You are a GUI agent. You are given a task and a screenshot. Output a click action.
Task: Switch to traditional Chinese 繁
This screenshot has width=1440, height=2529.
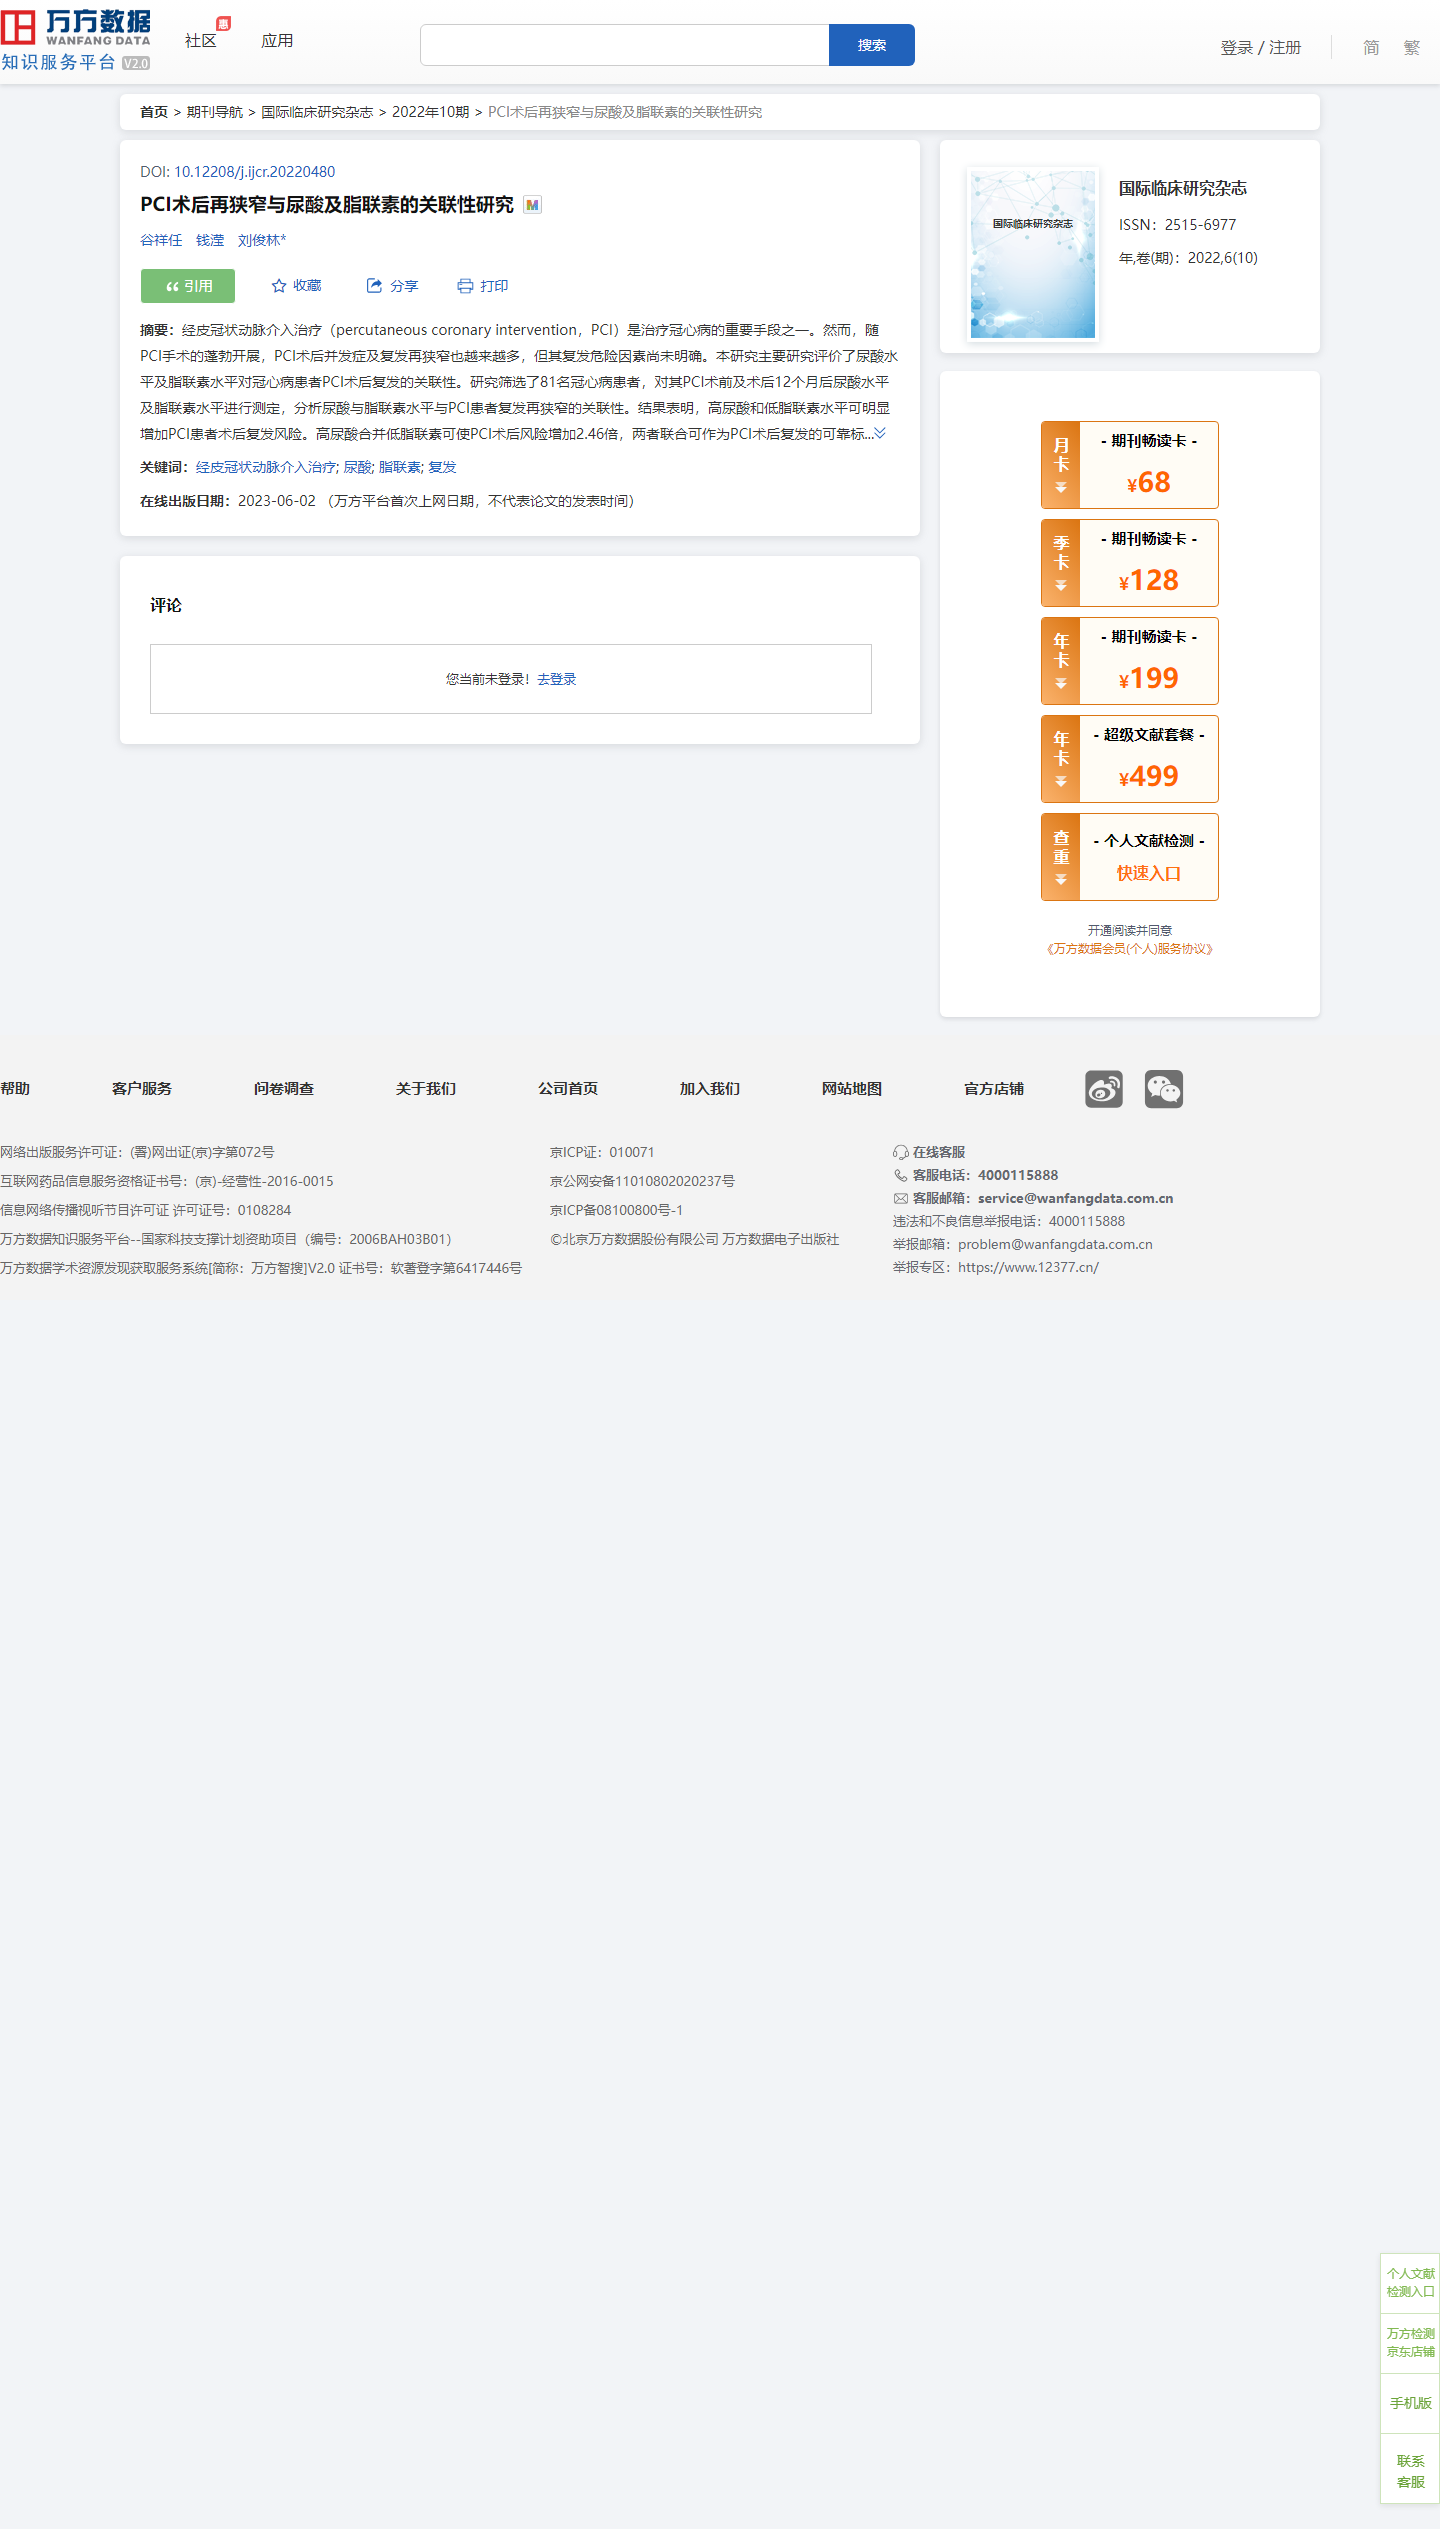click(1411, 47)
